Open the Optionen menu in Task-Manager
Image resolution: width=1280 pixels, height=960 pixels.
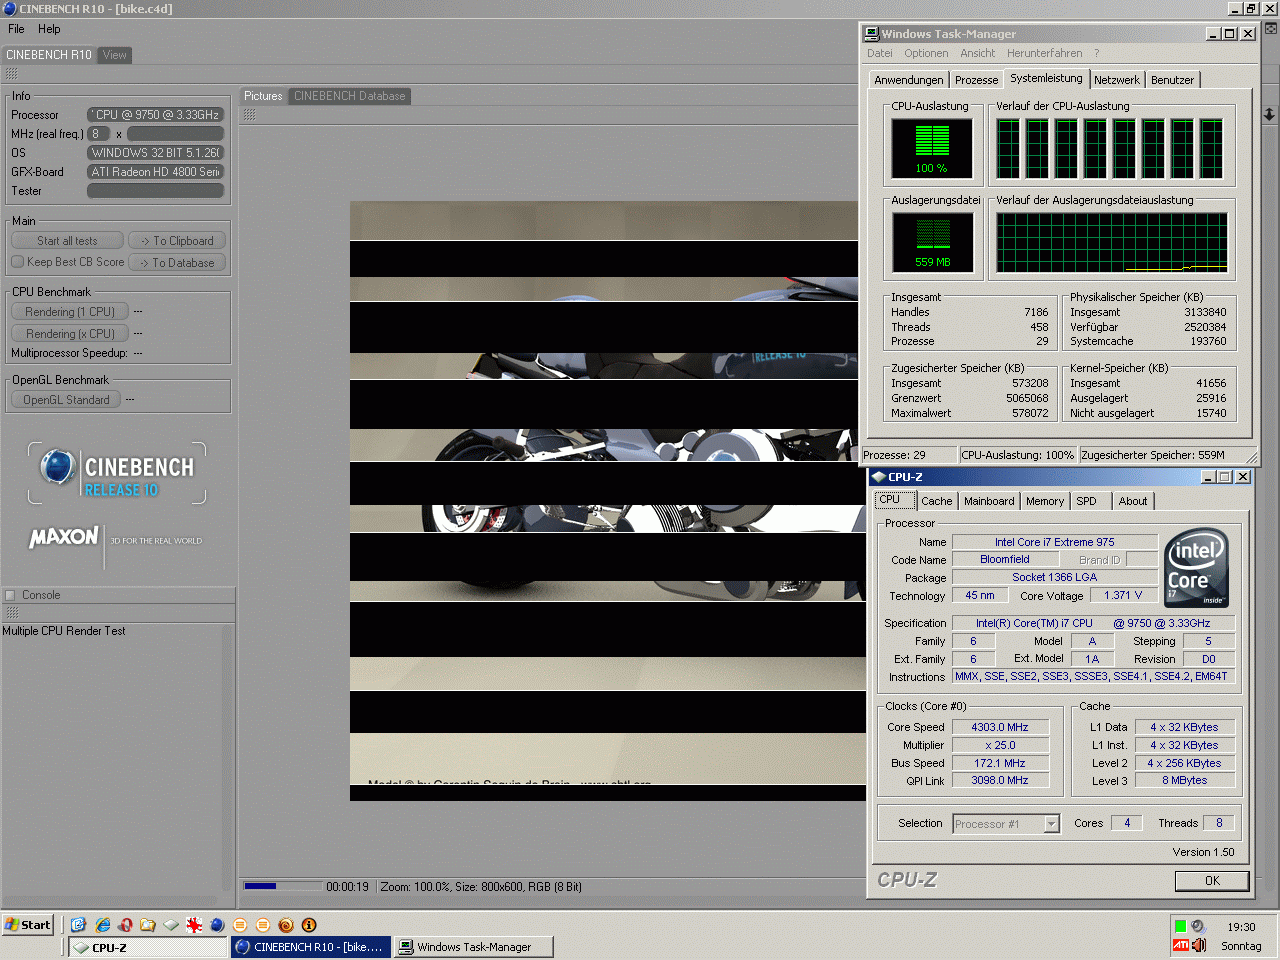pyautogui.click(x=926, y=53)
